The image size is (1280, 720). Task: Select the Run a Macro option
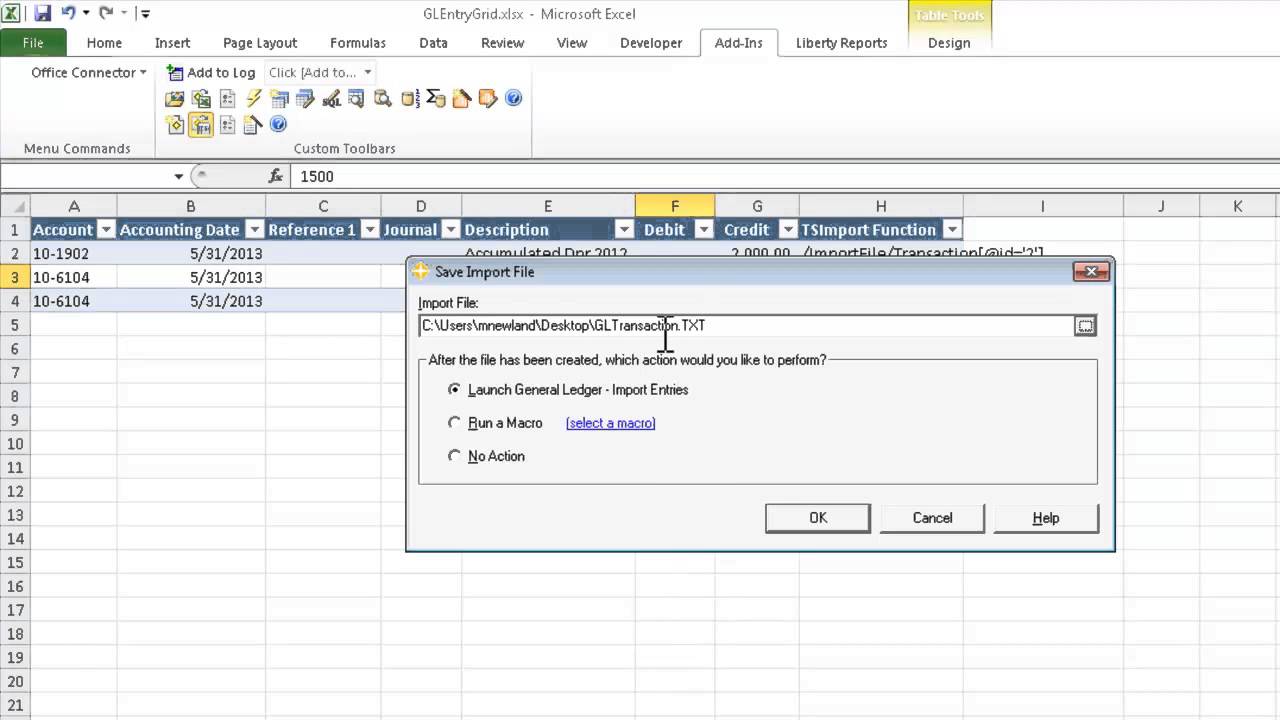tap(455, 423)
